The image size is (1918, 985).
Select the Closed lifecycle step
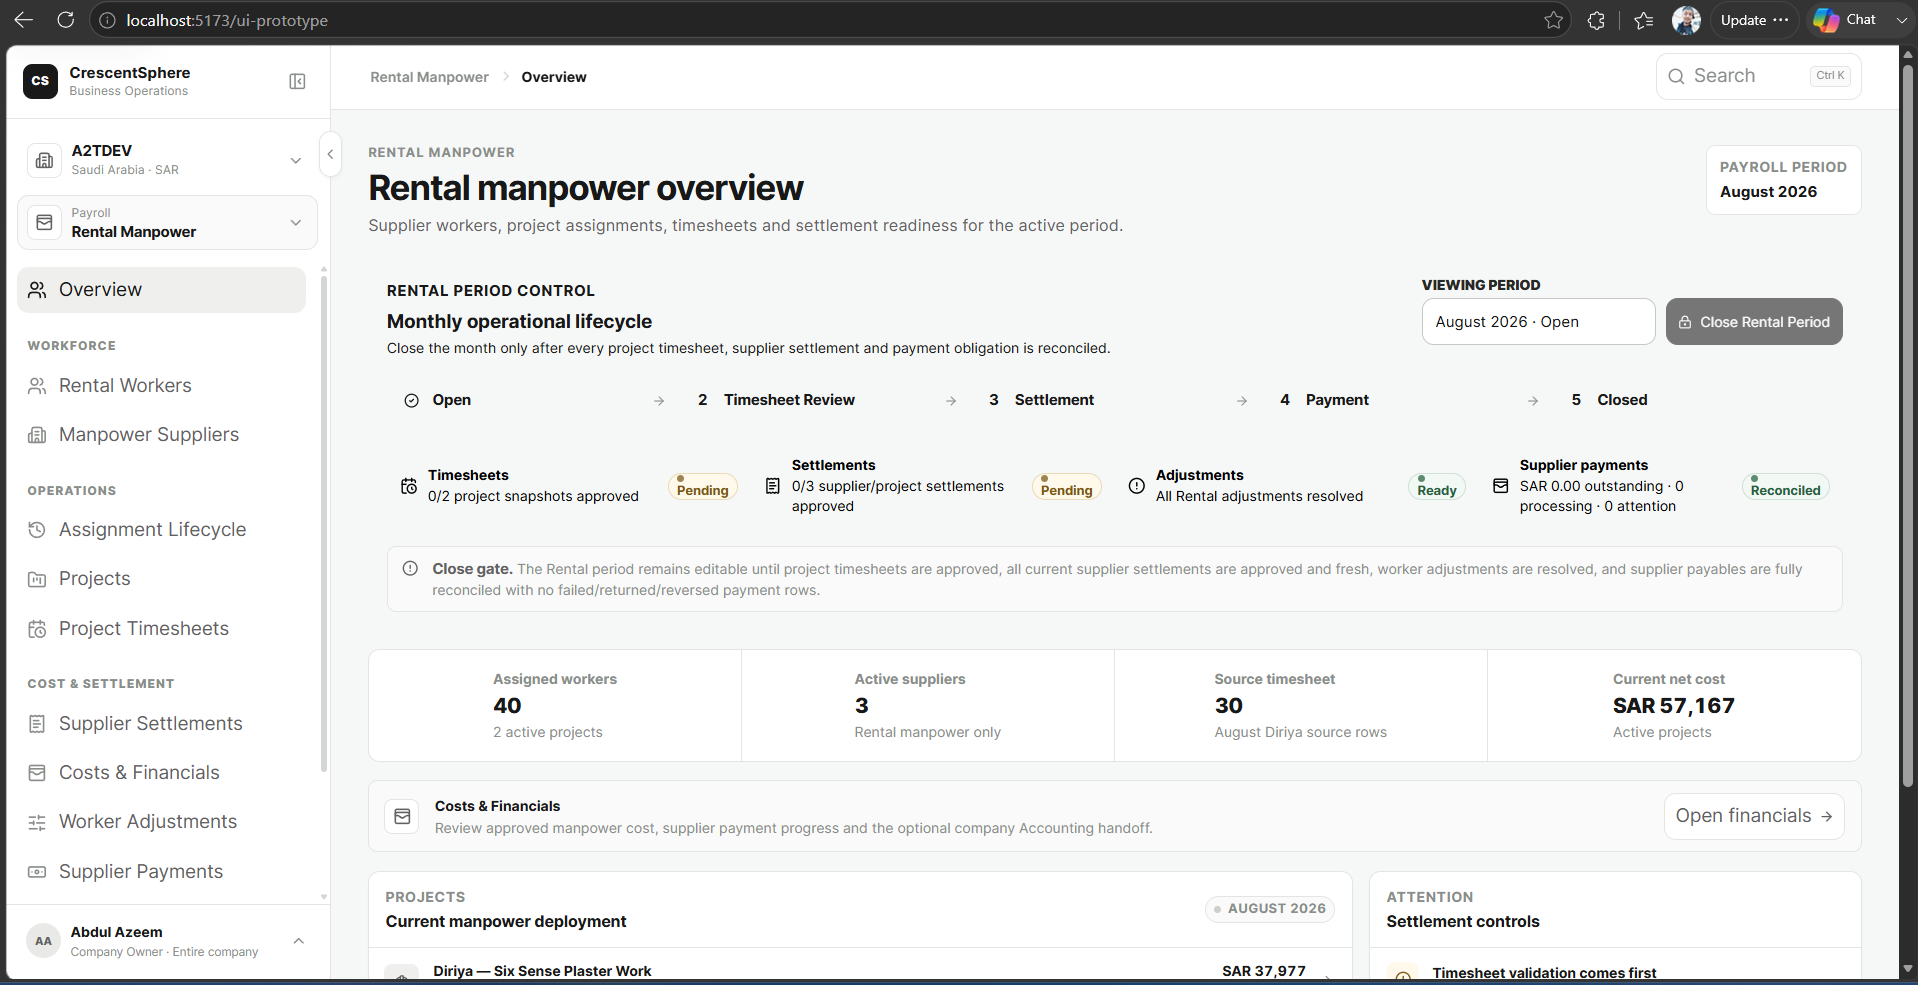tap(1609, 400)
